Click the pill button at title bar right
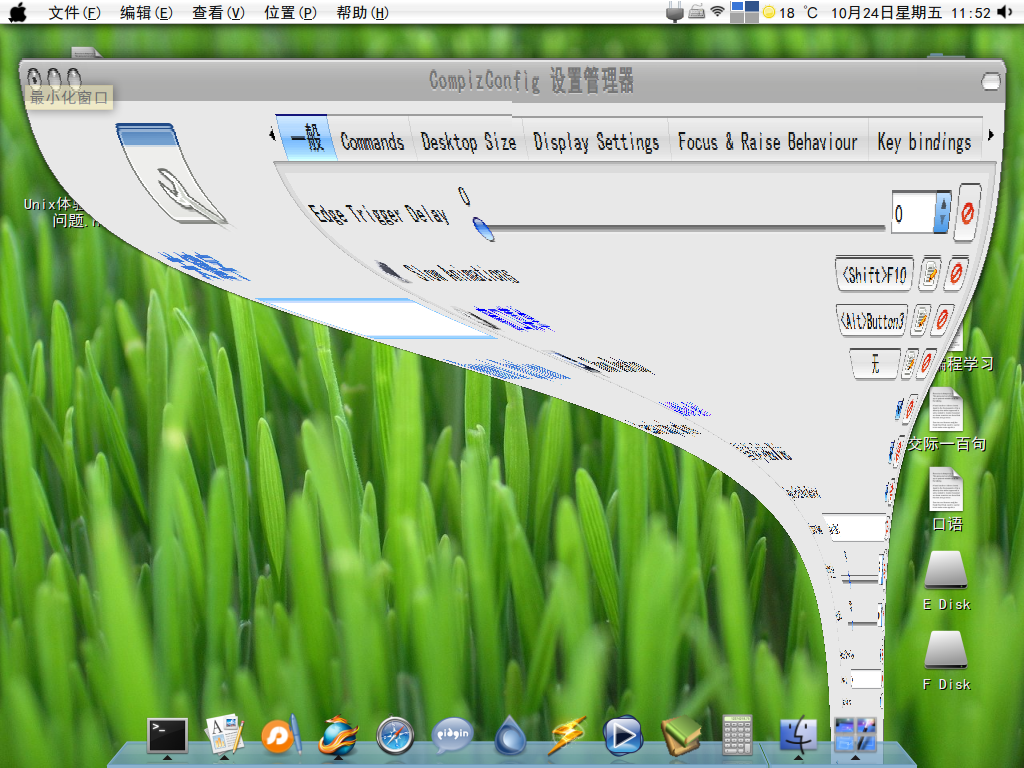This screenshot has width=1024, height=768. tap(991, 81)
